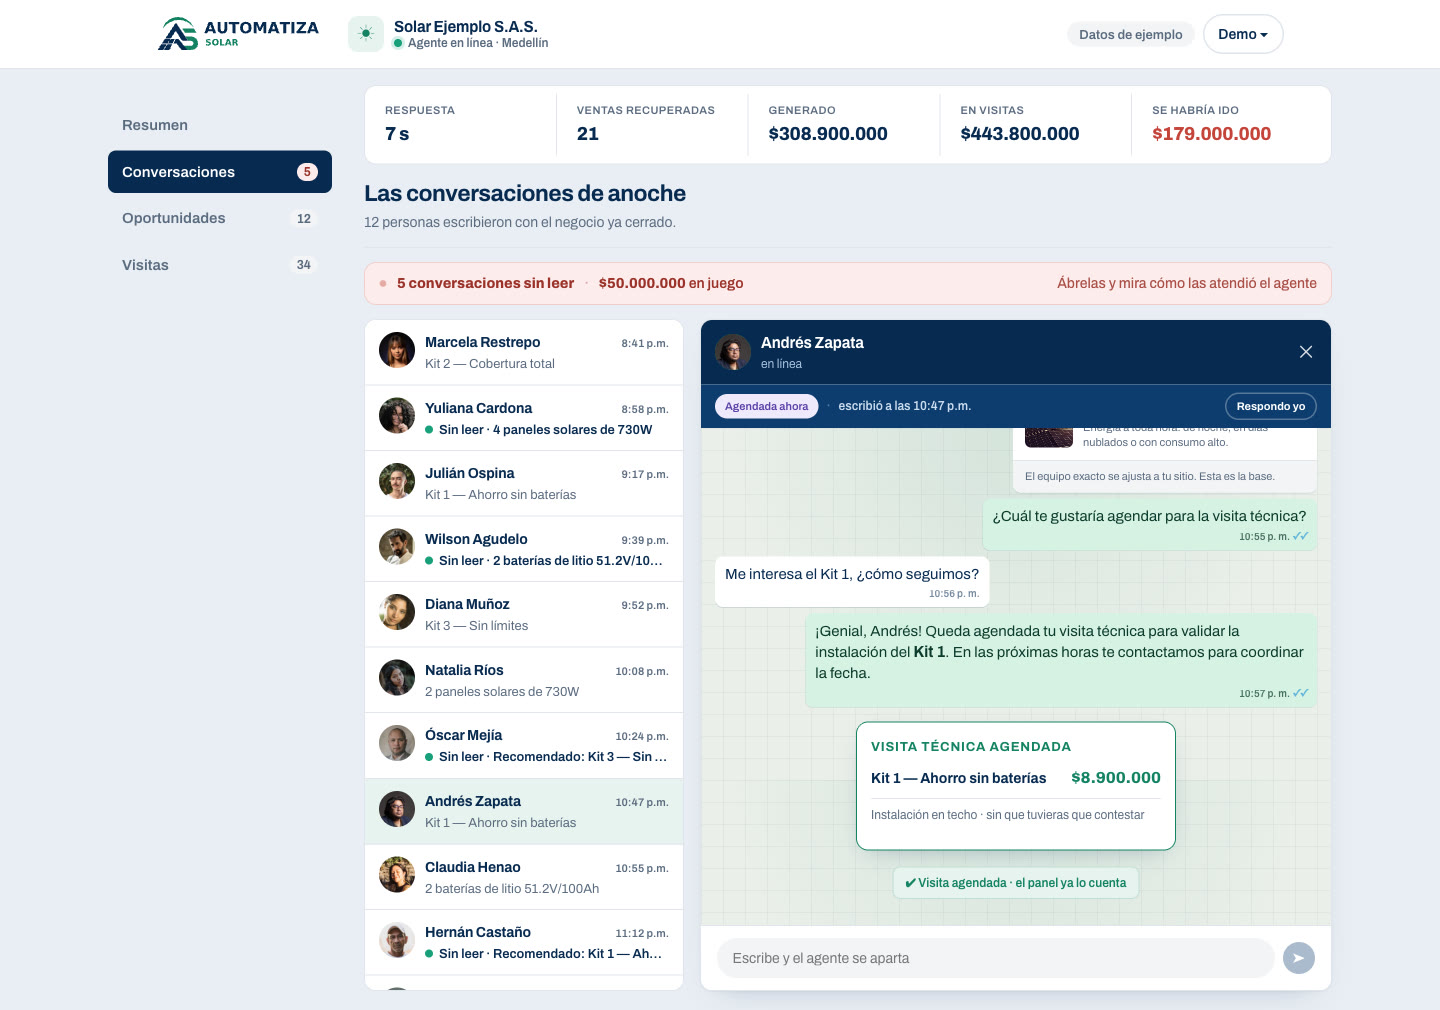Select Conversaciones in the sidebar
This screenshot has width=1440, height=1010.
pos(220,172)
